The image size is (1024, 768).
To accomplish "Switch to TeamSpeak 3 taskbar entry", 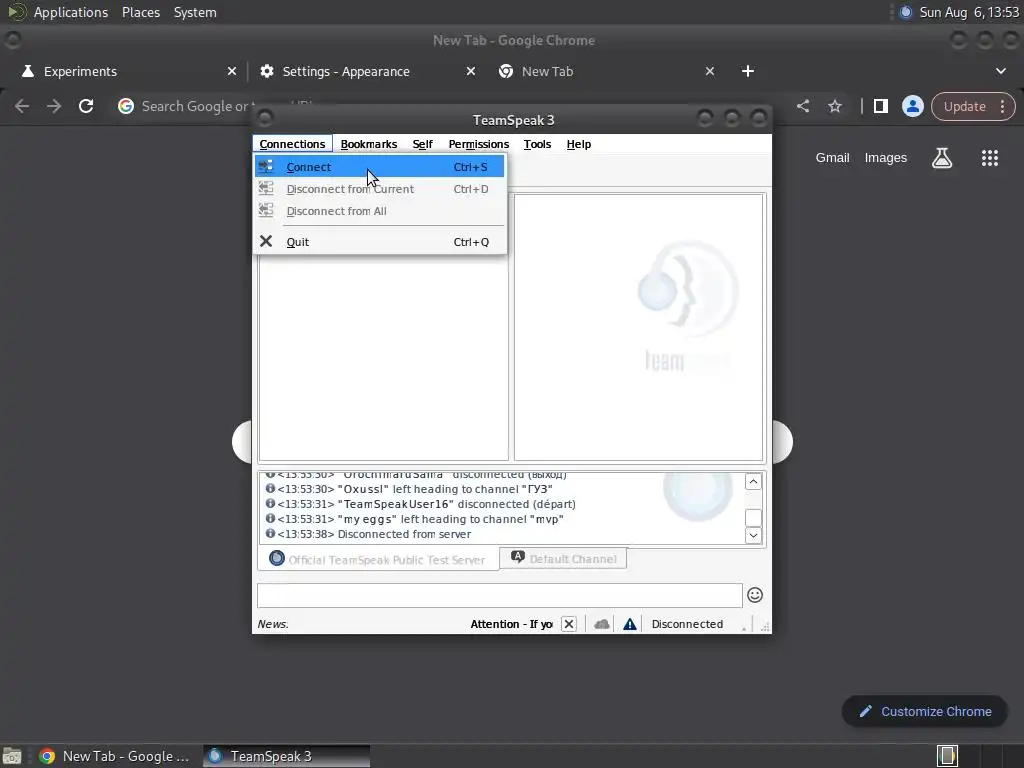I will pyautogui.click(x=286, y=756).
